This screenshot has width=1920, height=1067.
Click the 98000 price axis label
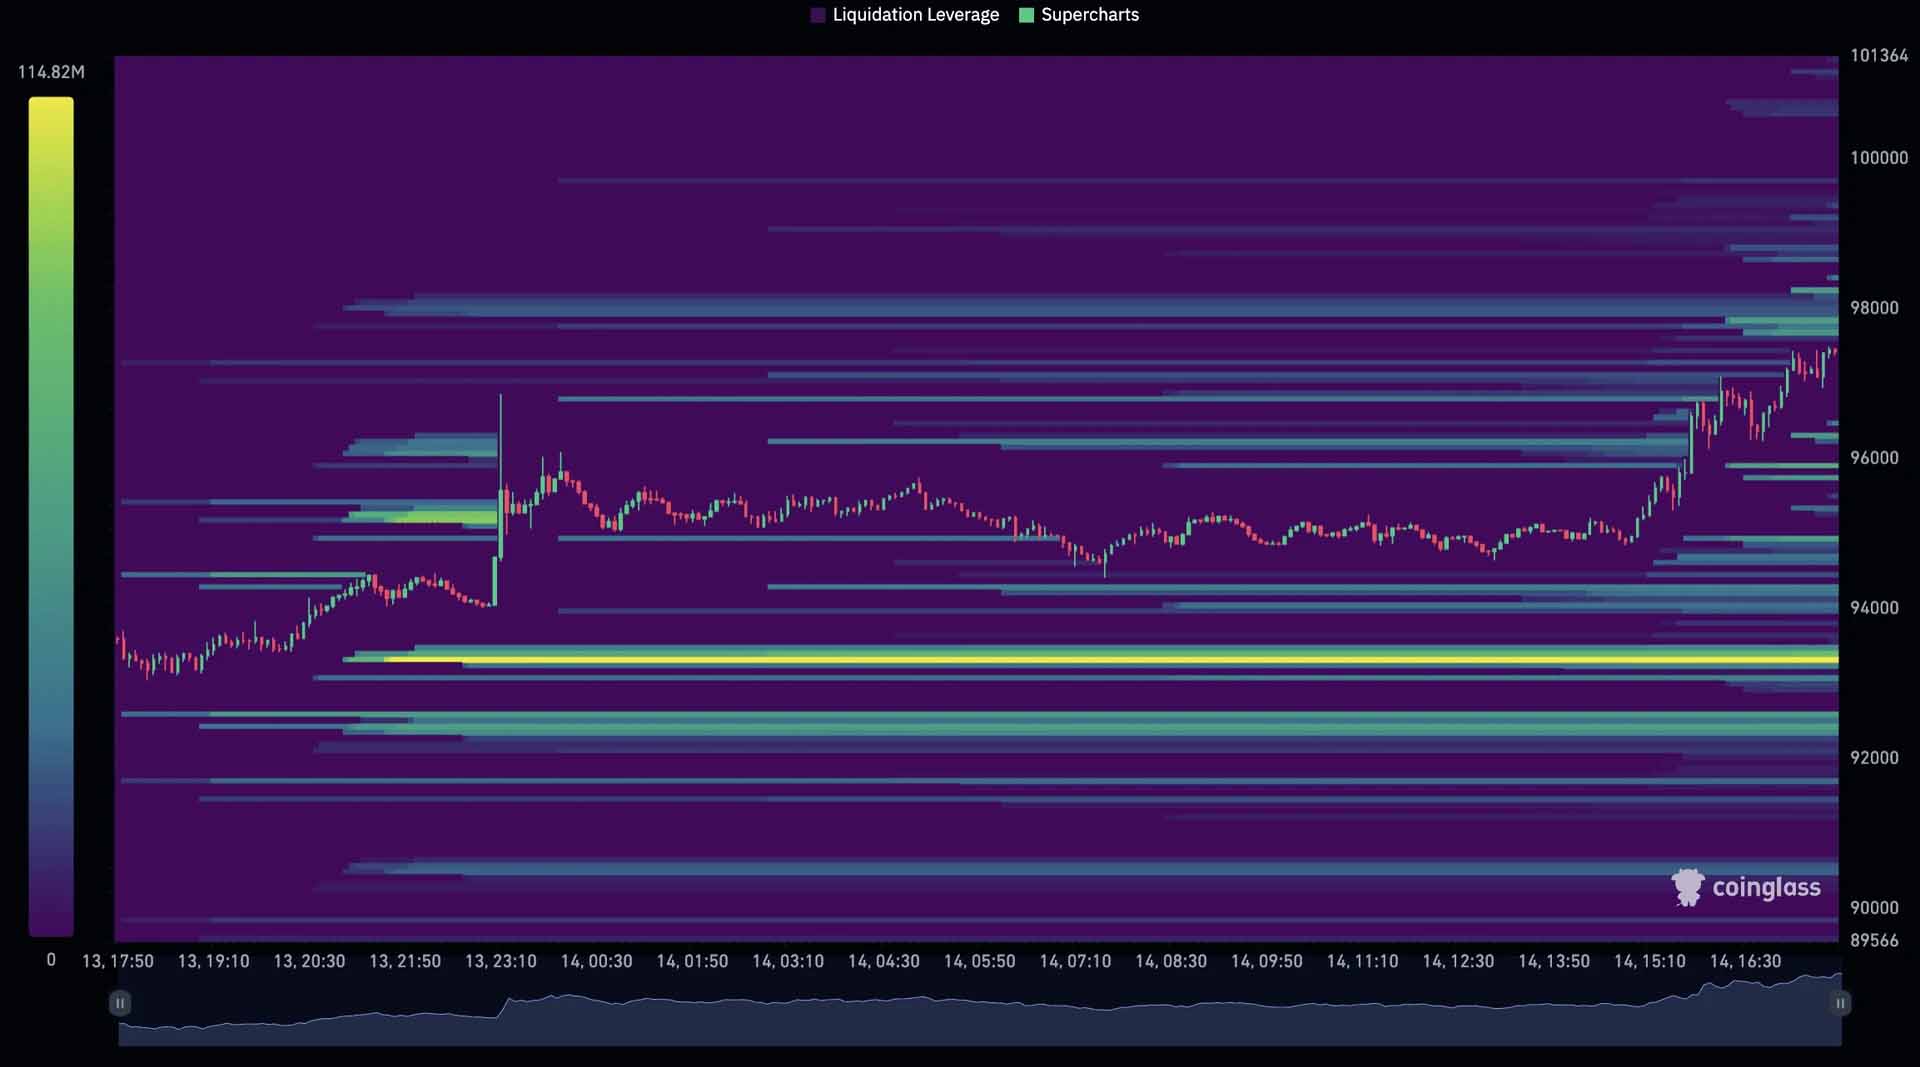pyautogui.click(x=1874, y=308)
